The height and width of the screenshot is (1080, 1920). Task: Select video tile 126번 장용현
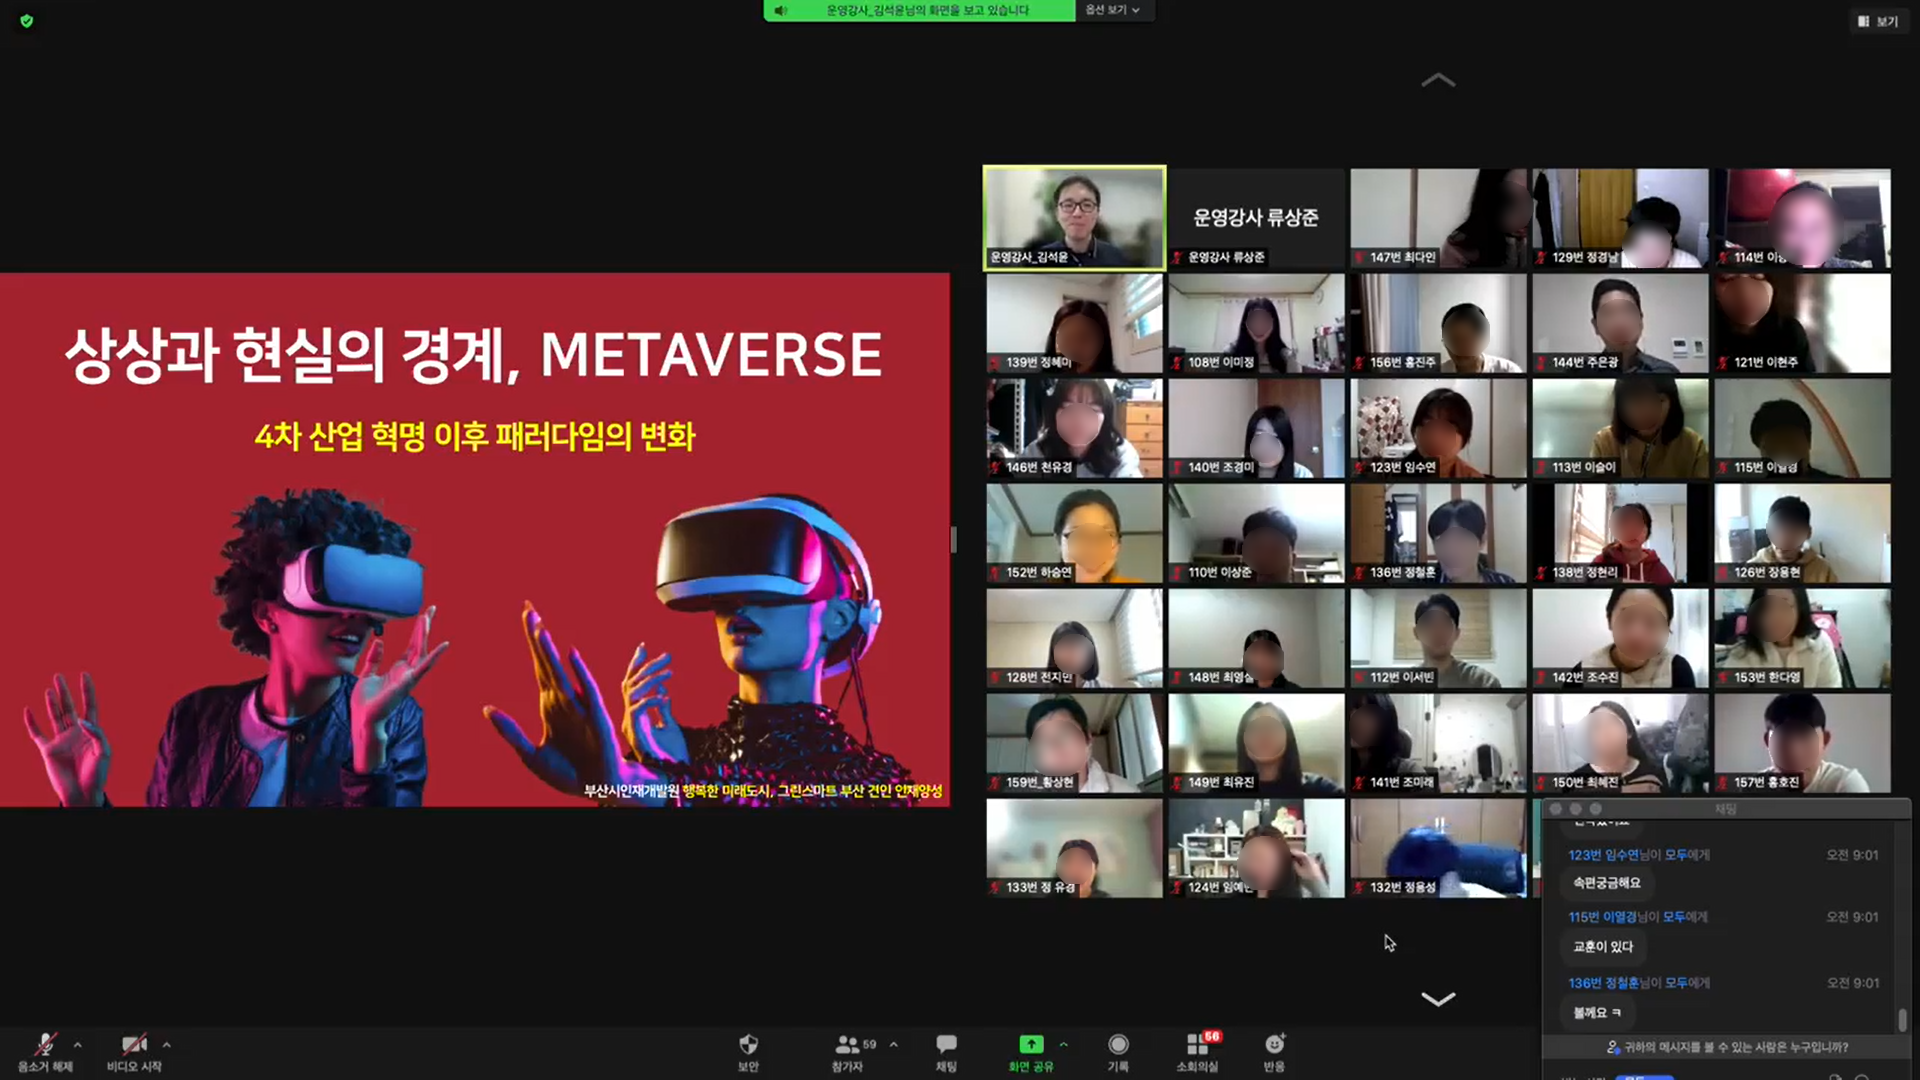(x=1802, y=533)
